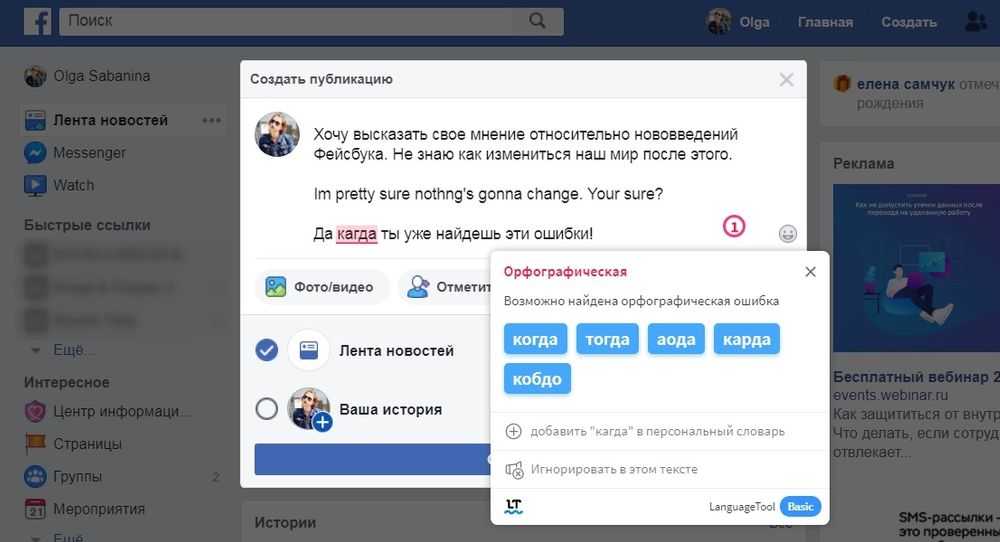Screen dimensions: 1000x542
Task: Click the Messenger sidebar icon
Action: [x=35, y=153]
